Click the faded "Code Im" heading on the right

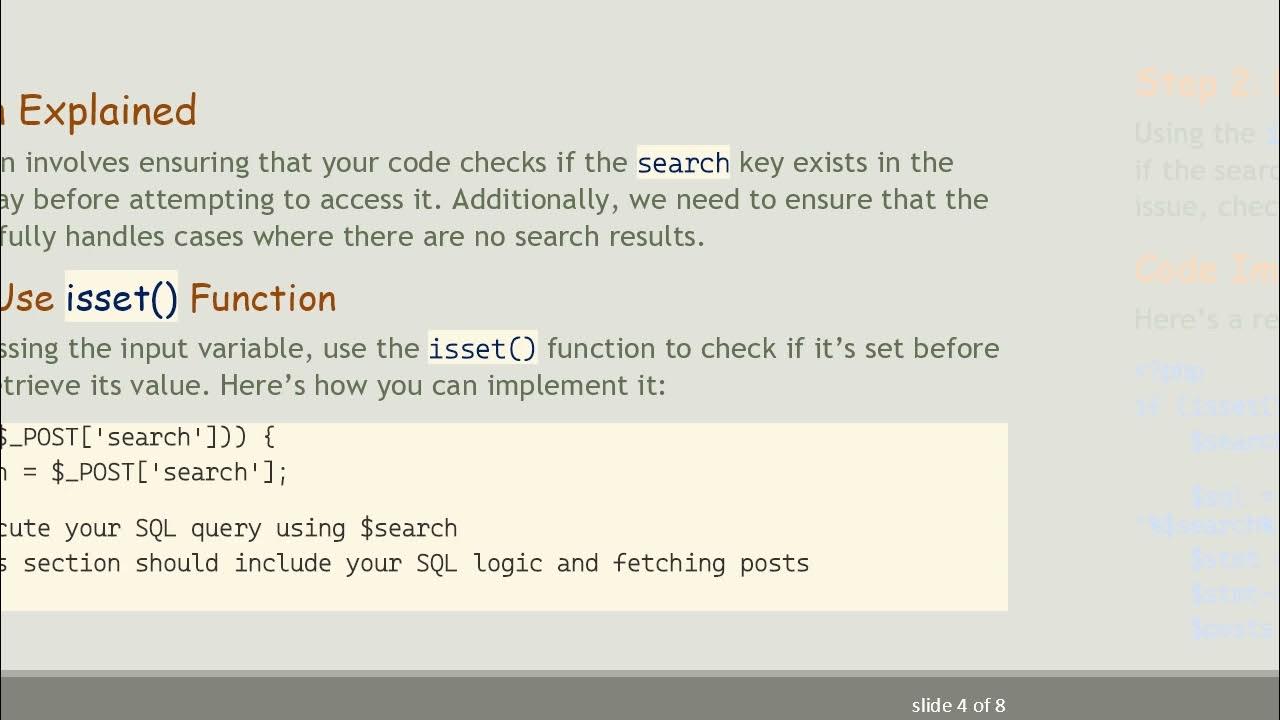pos(1206,269)
